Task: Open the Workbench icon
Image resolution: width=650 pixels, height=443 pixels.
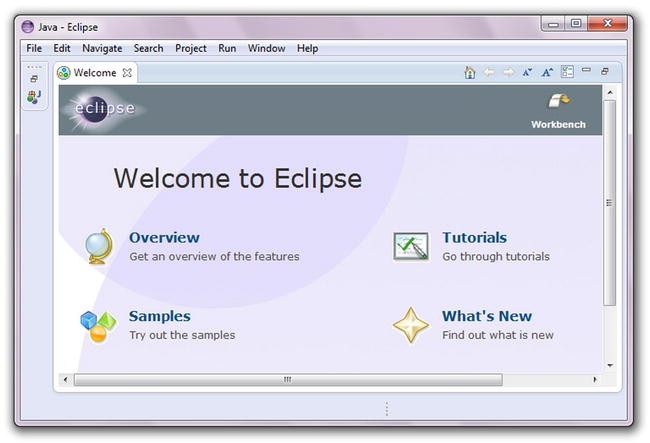Action: pos(559,101)
